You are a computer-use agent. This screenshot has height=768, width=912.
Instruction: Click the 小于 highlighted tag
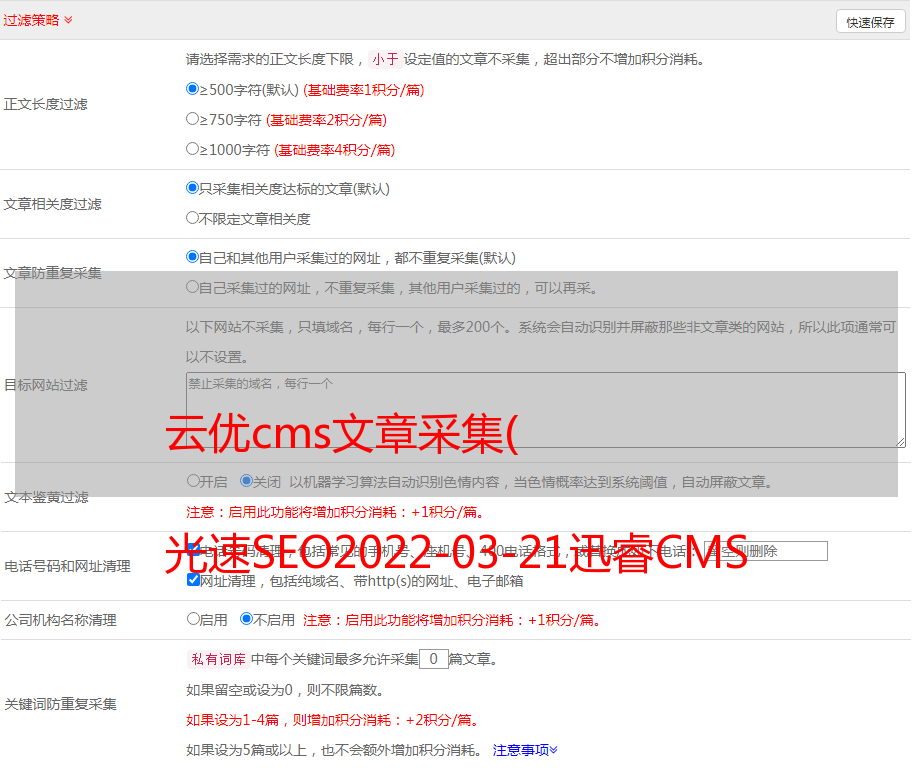tap(386, 59)
